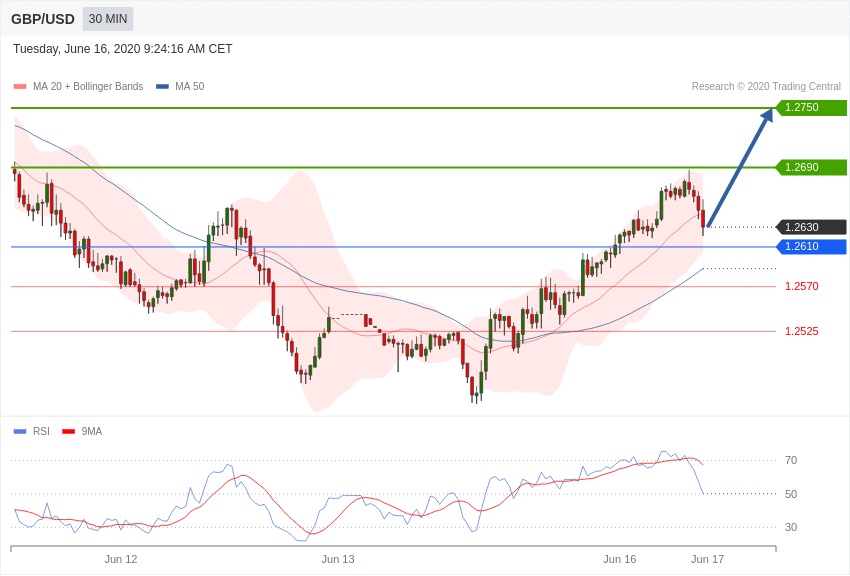850x576 pixels.
Task: Click the blue RSI legend swatch
Action: click(20, 432)
